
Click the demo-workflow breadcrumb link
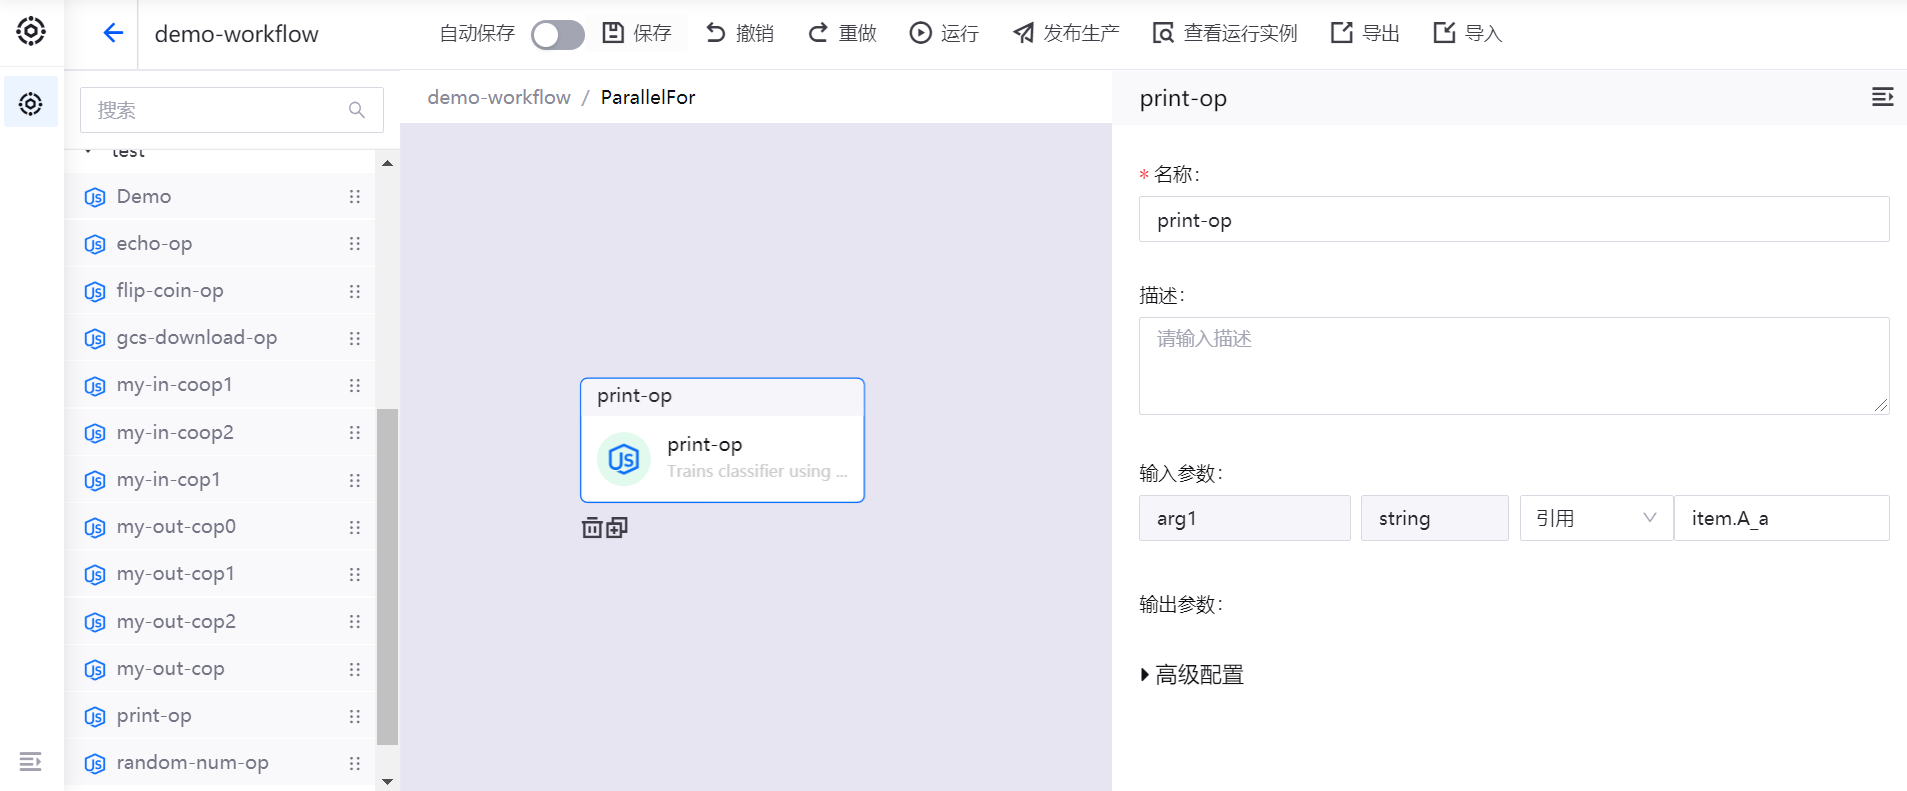click(x=498, y=97)
